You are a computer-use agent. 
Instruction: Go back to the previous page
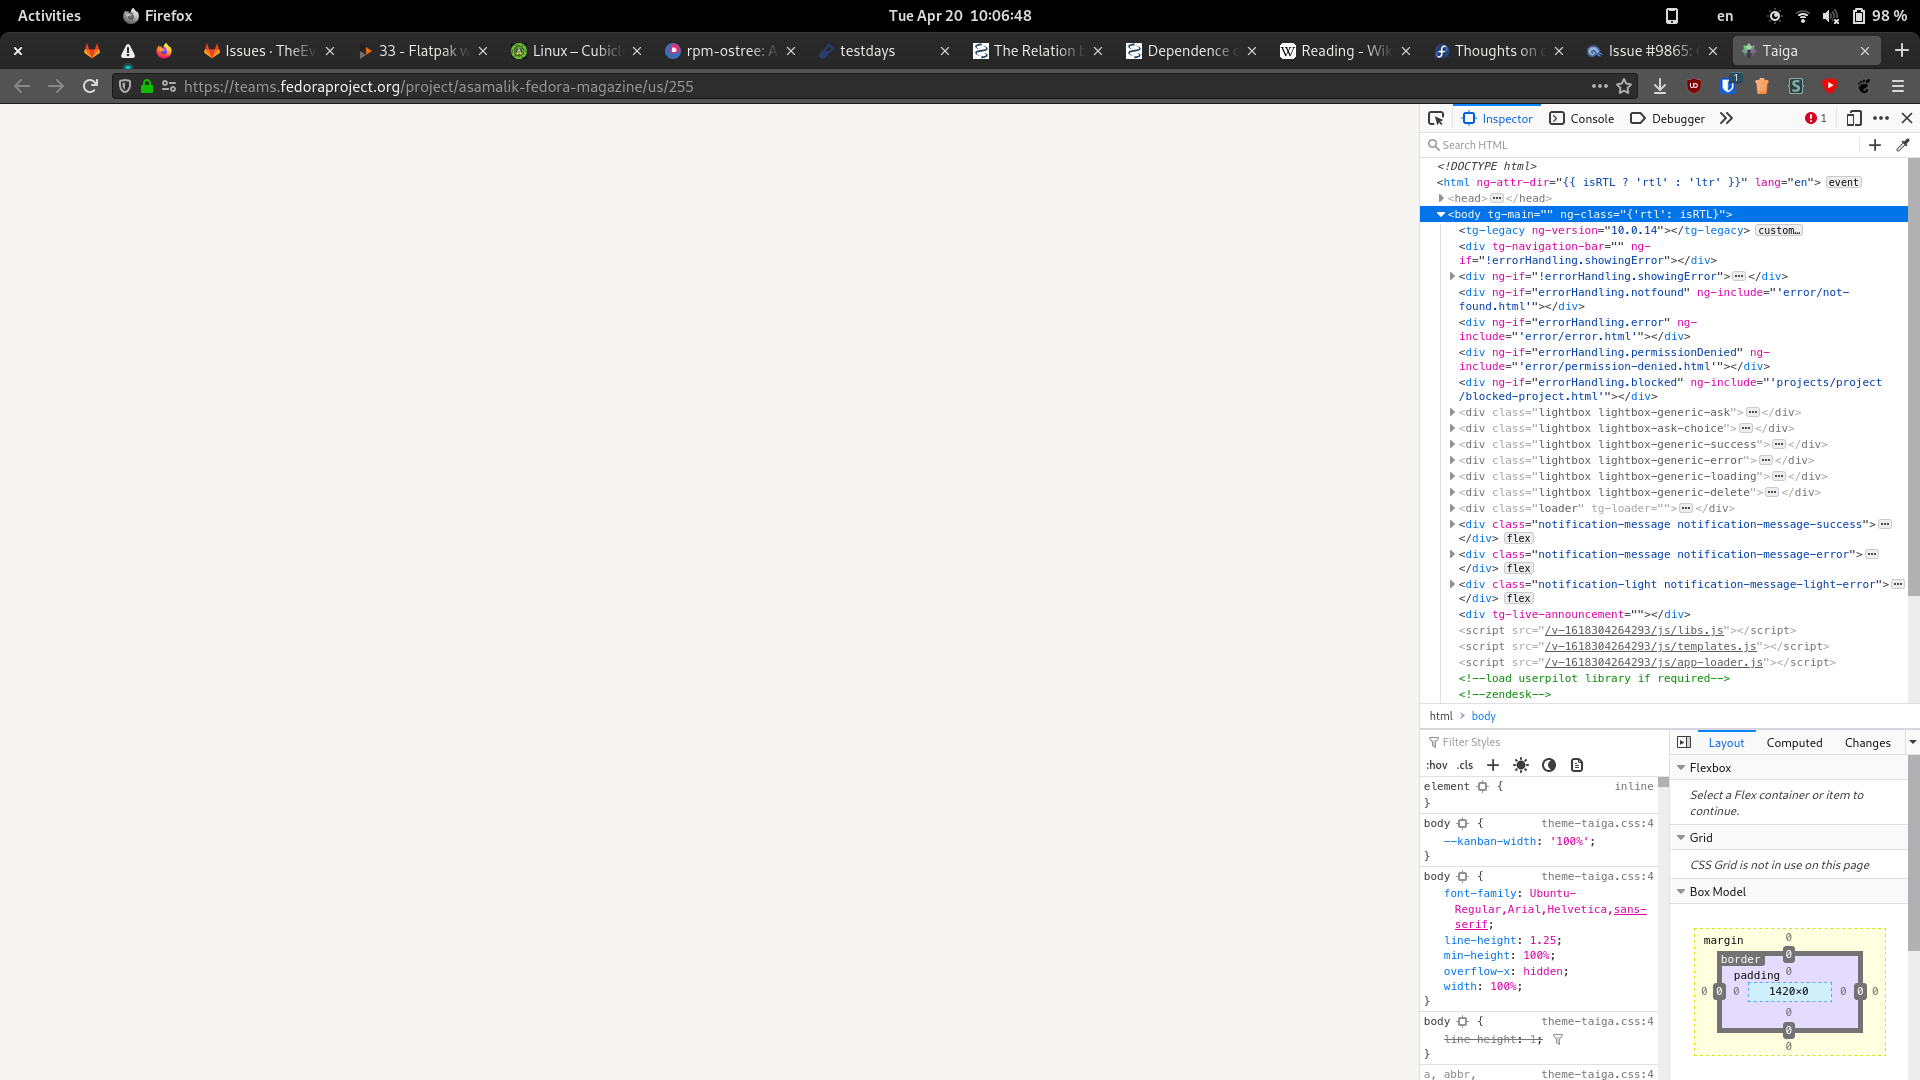22,86
